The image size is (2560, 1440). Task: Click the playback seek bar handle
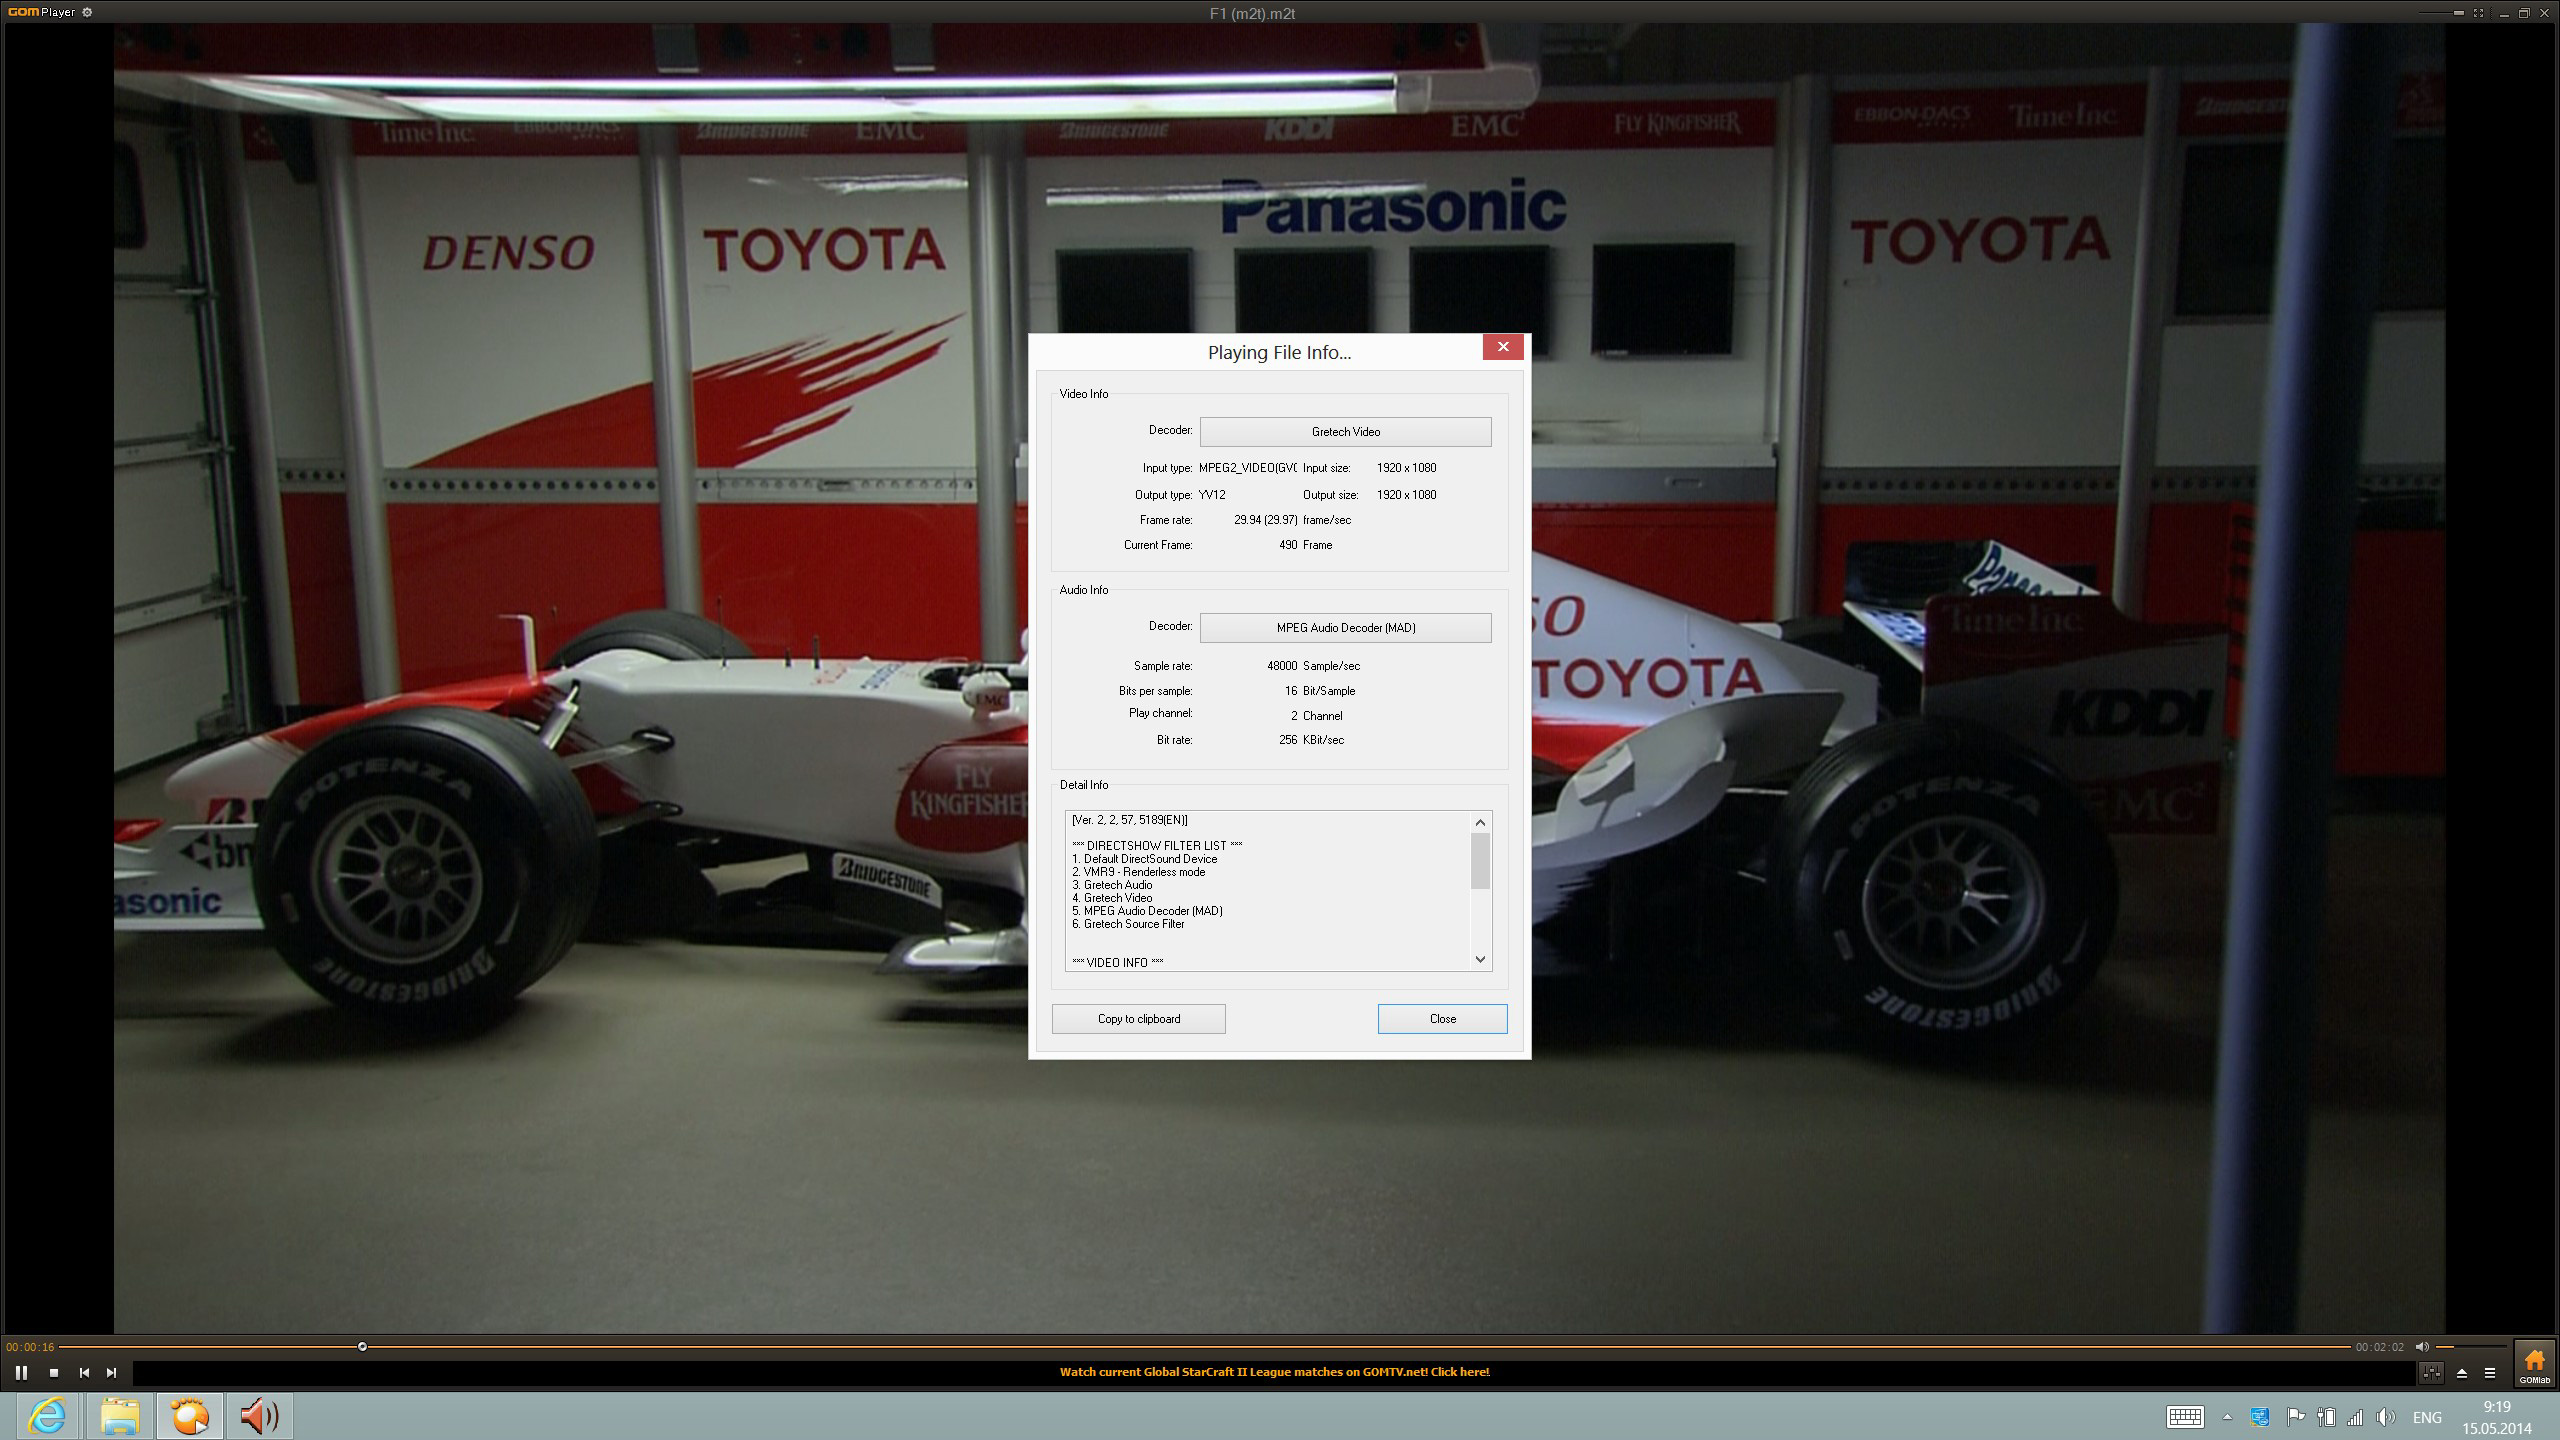click(362, 1347)
